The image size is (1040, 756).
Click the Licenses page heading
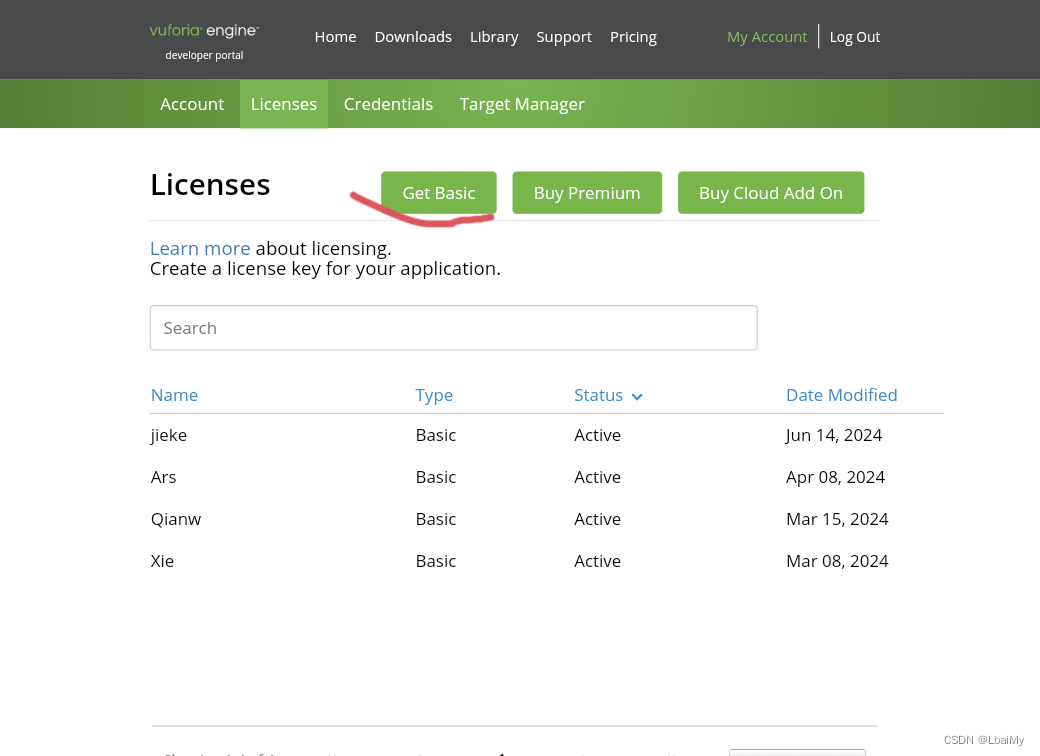(x=210, y=184)
